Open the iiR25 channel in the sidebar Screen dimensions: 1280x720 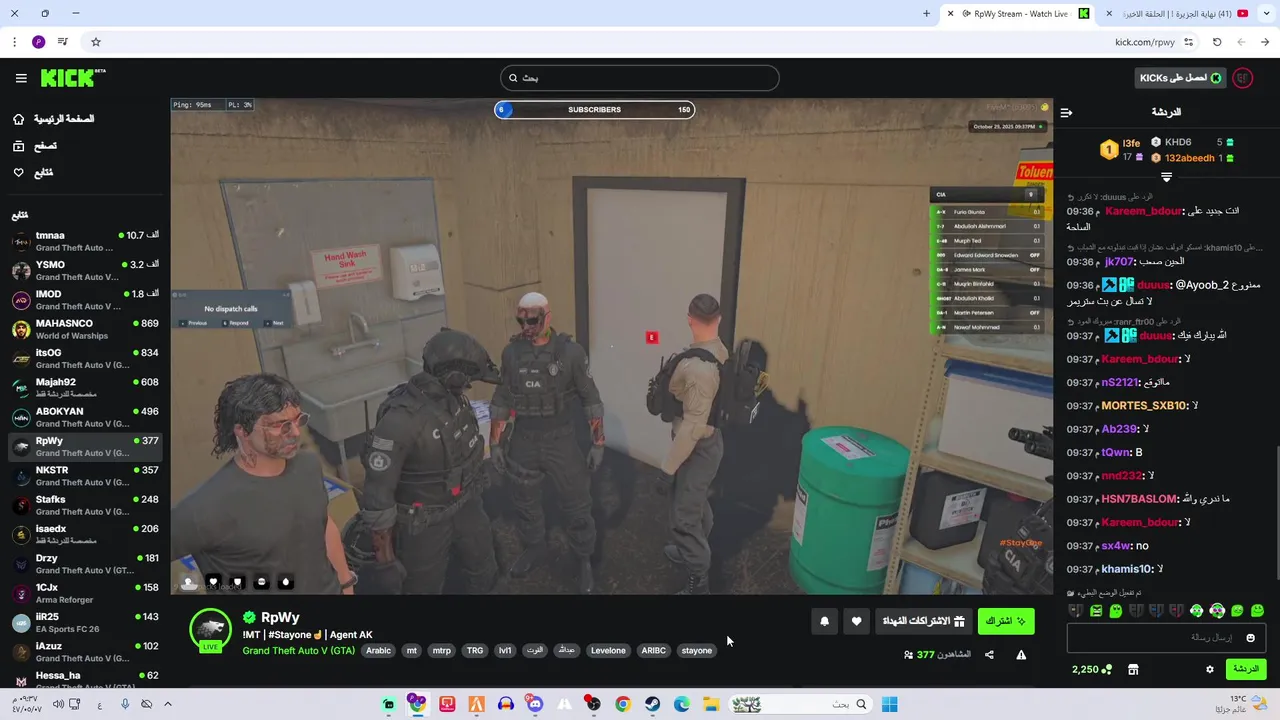(85, 622)
